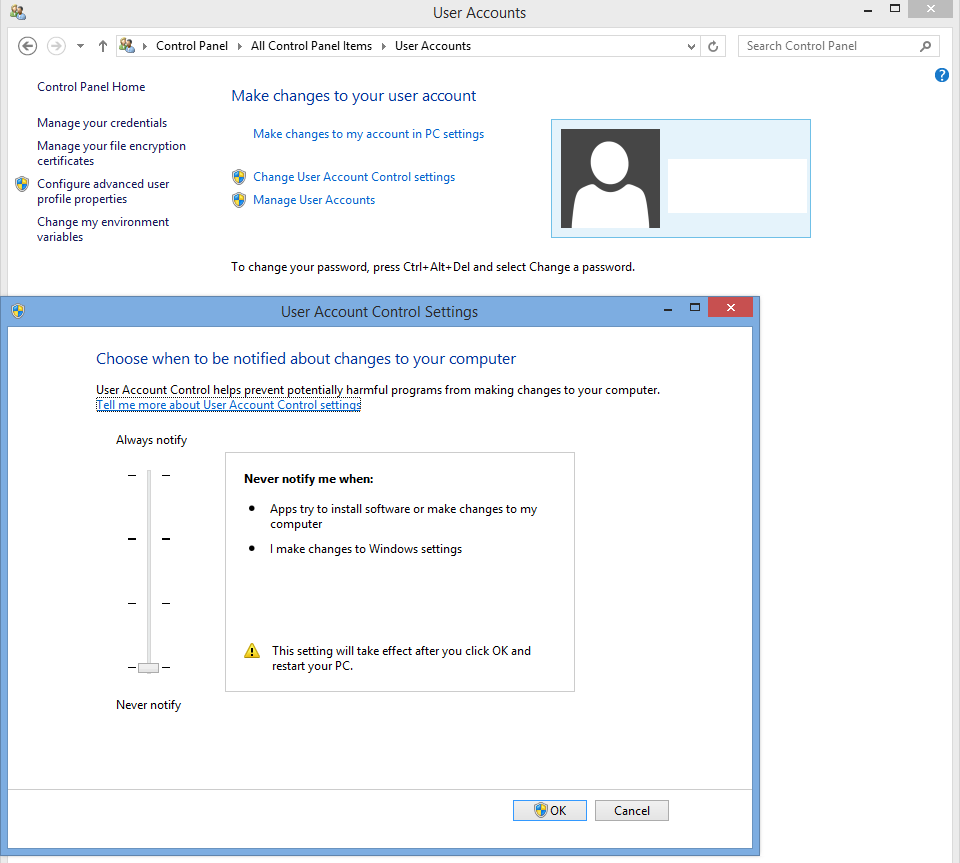Screen dimensions: 960x863
Task: Go up one level with Up arrow
Action: click(x=103, y=46)
